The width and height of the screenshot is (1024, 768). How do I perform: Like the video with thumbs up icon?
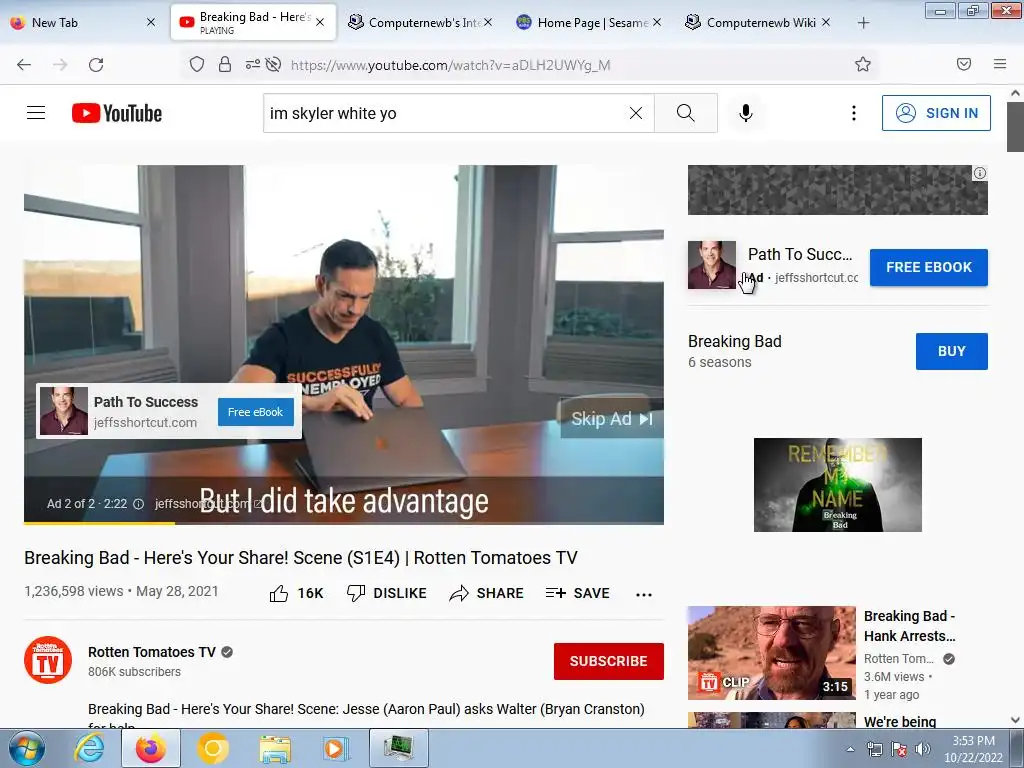point(279,593)
